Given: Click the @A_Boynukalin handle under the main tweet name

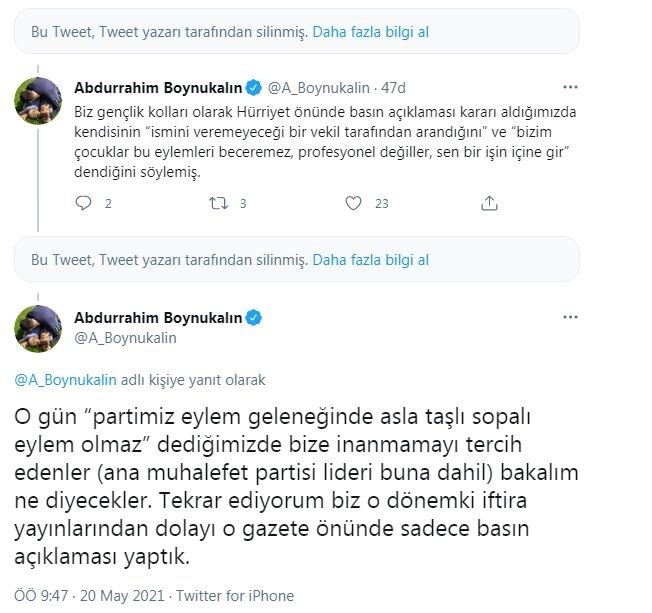Looking at the screenshot, I should (125, 338).
